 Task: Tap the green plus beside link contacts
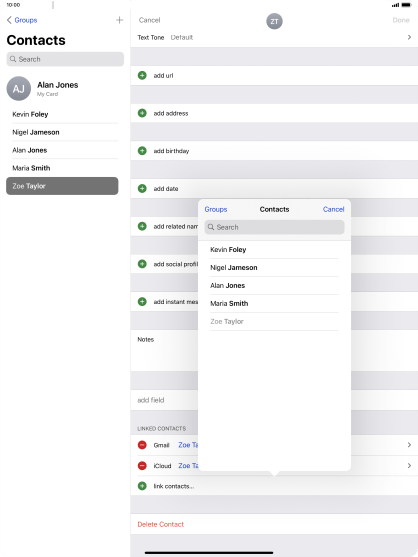(142, 486)
